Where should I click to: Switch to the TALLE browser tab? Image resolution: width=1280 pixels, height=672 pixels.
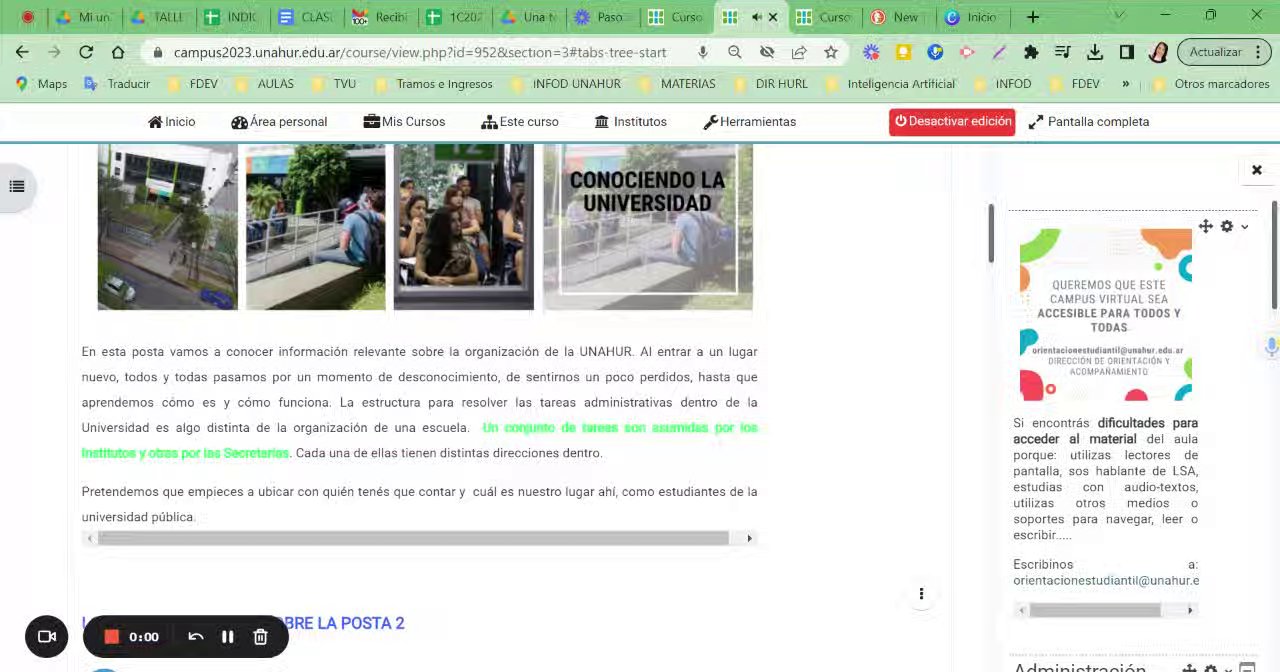[x=156, y=17]
